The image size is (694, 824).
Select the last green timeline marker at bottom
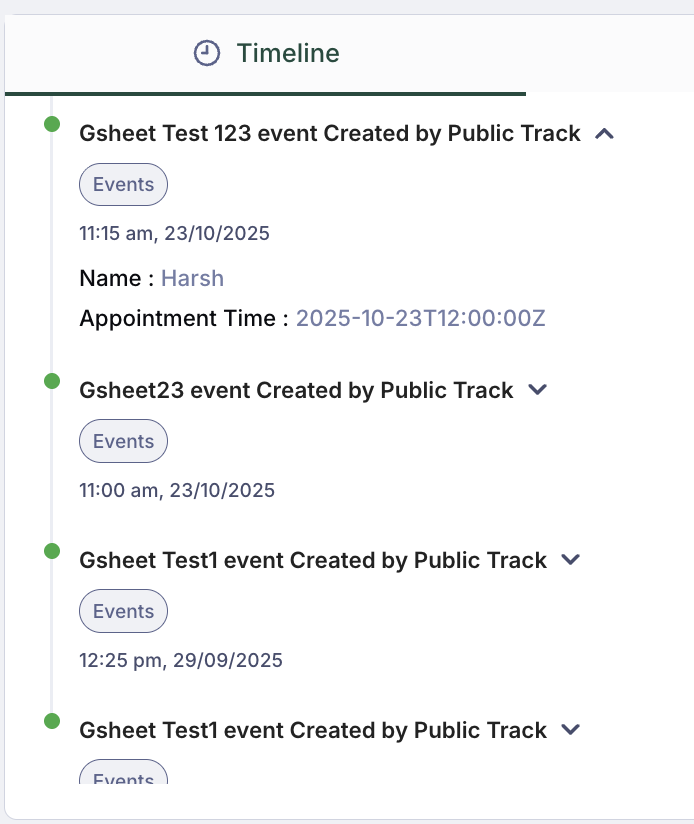pos(52,720)
